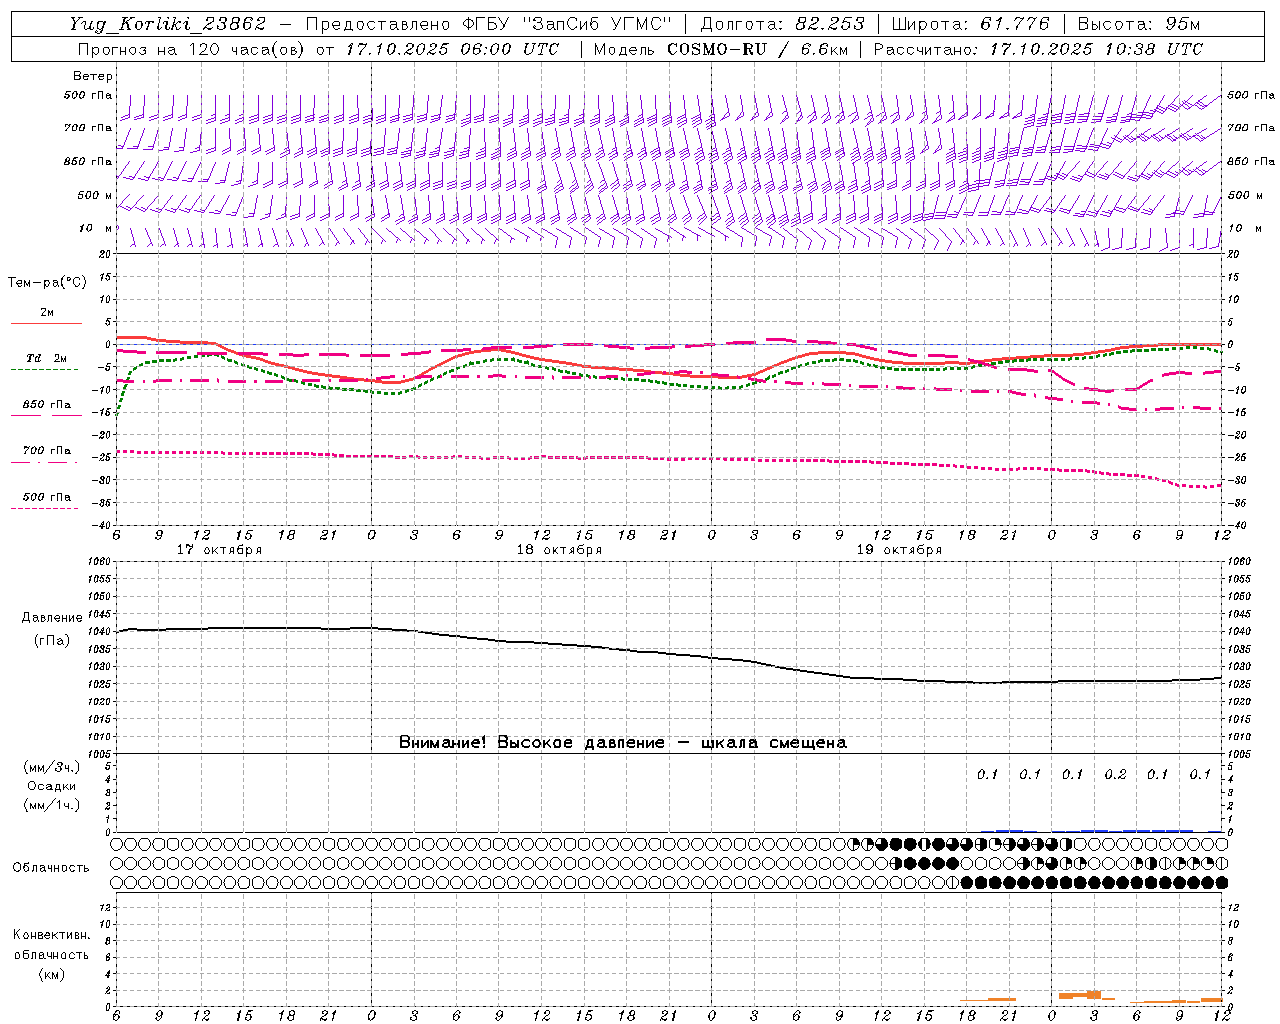Screen dimensions: 1280x1024
Task: Click the Рассчитано: 17.10.2025 10:38 UTC timestamp
Action: (x=1038, y=49)
